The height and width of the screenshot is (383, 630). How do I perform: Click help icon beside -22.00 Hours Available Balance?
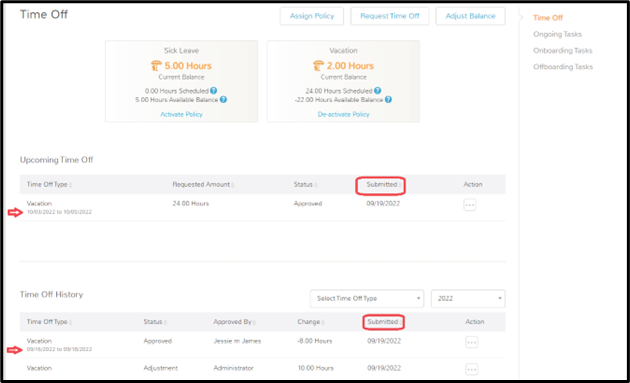[x=388, y=99]
